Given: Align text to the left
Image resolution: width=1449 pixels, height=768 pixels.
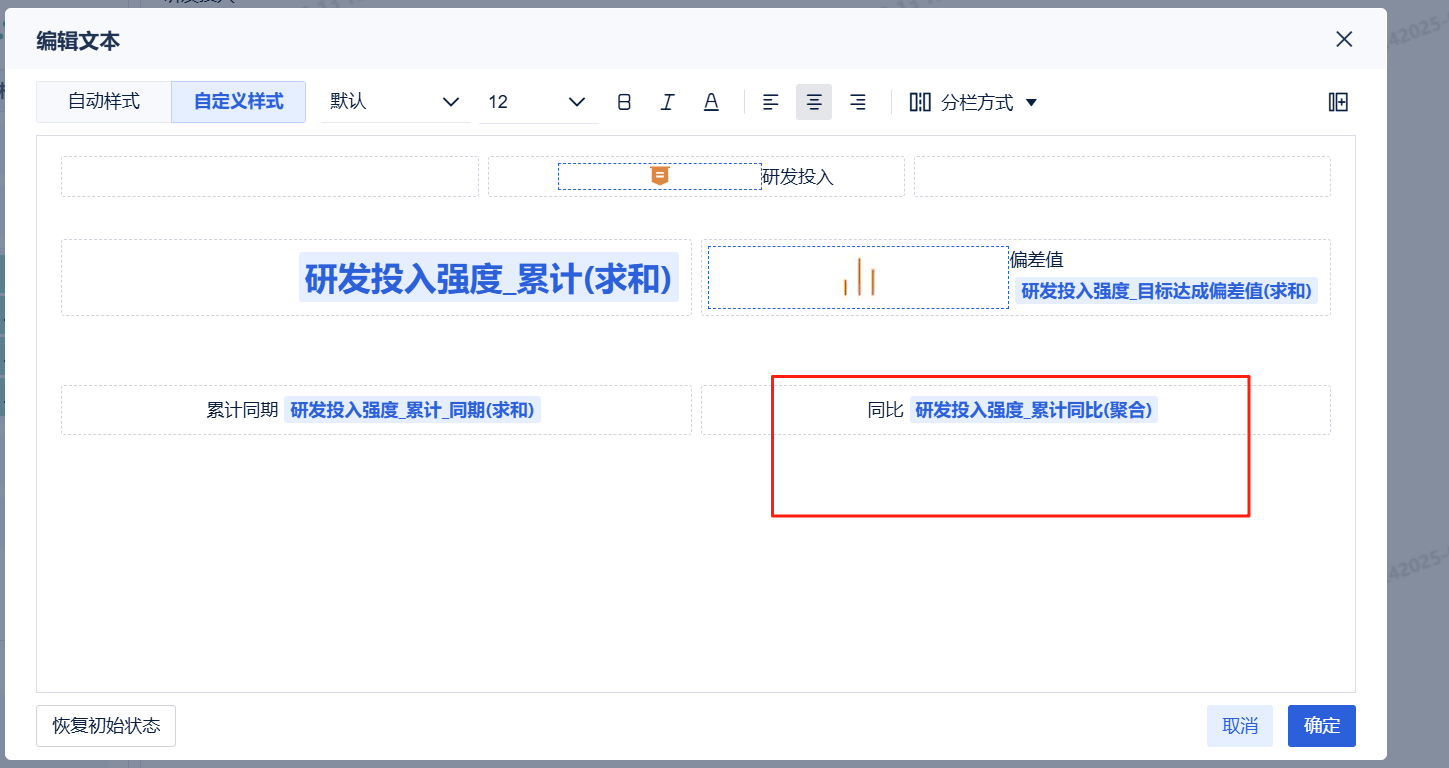Looking at the screenshot, I should [x=770, y=102].
